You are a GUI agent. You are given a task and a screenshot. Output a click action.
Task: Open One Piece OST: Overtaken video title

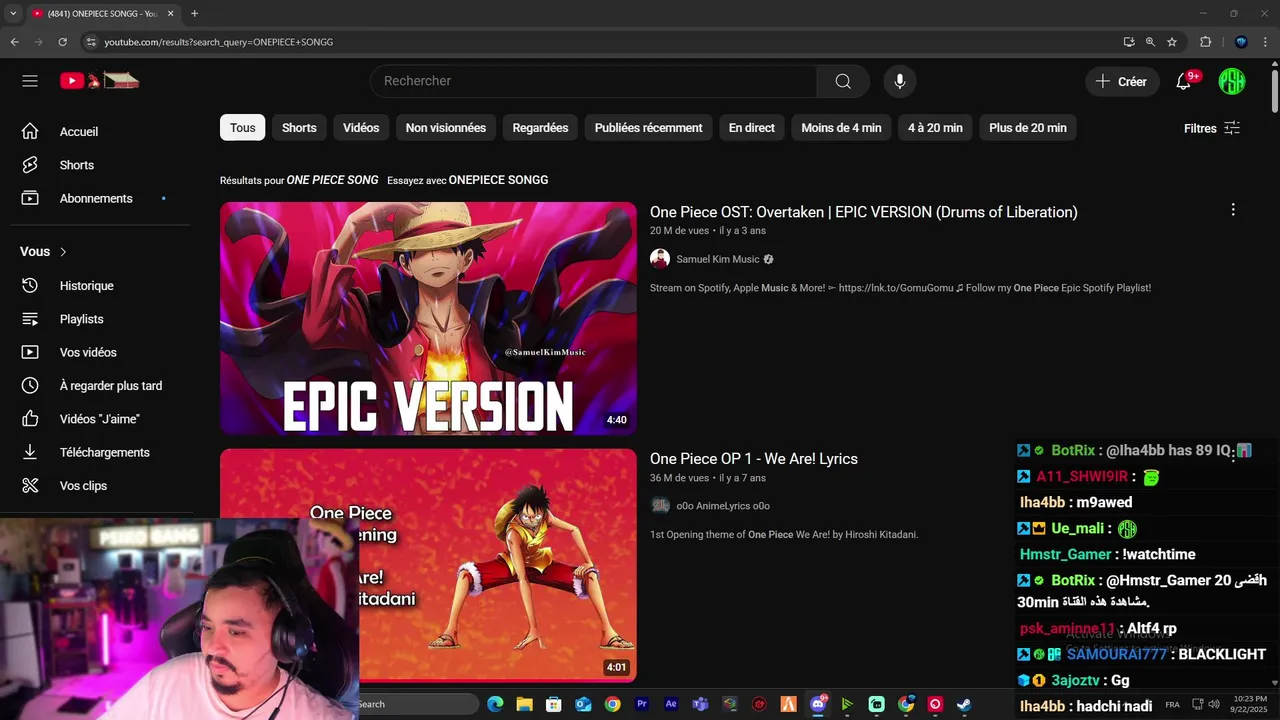864,212
